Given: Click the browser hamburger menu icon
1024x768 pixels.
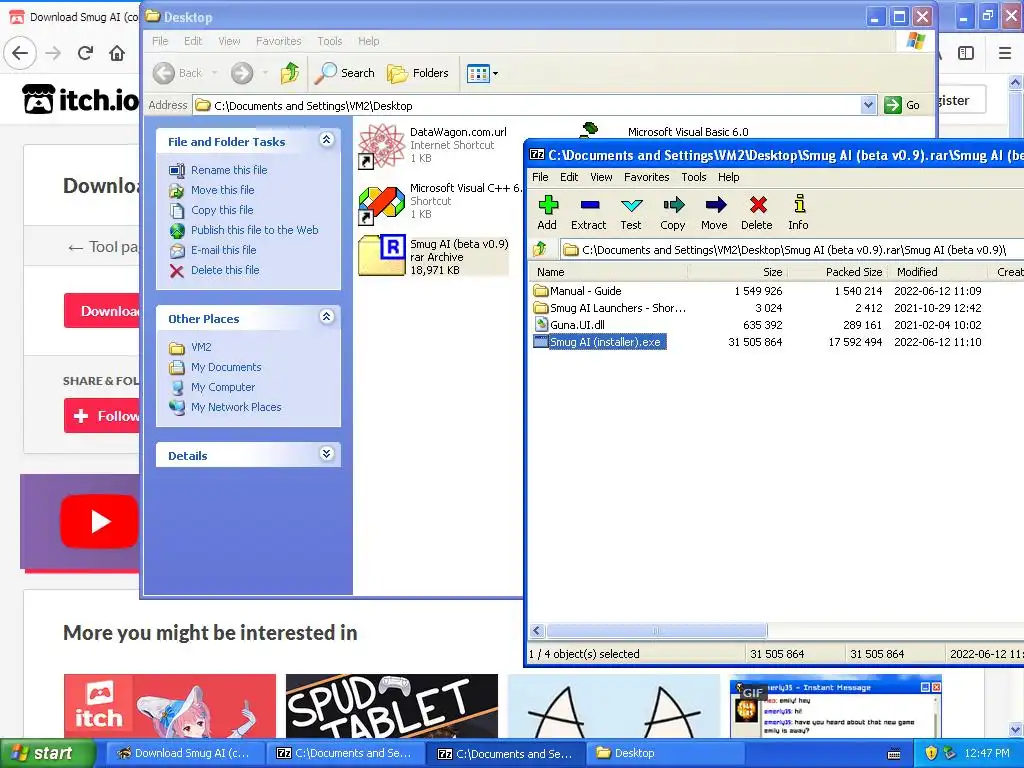Looking at the screenshot, I should click(x=1005, y=53).
